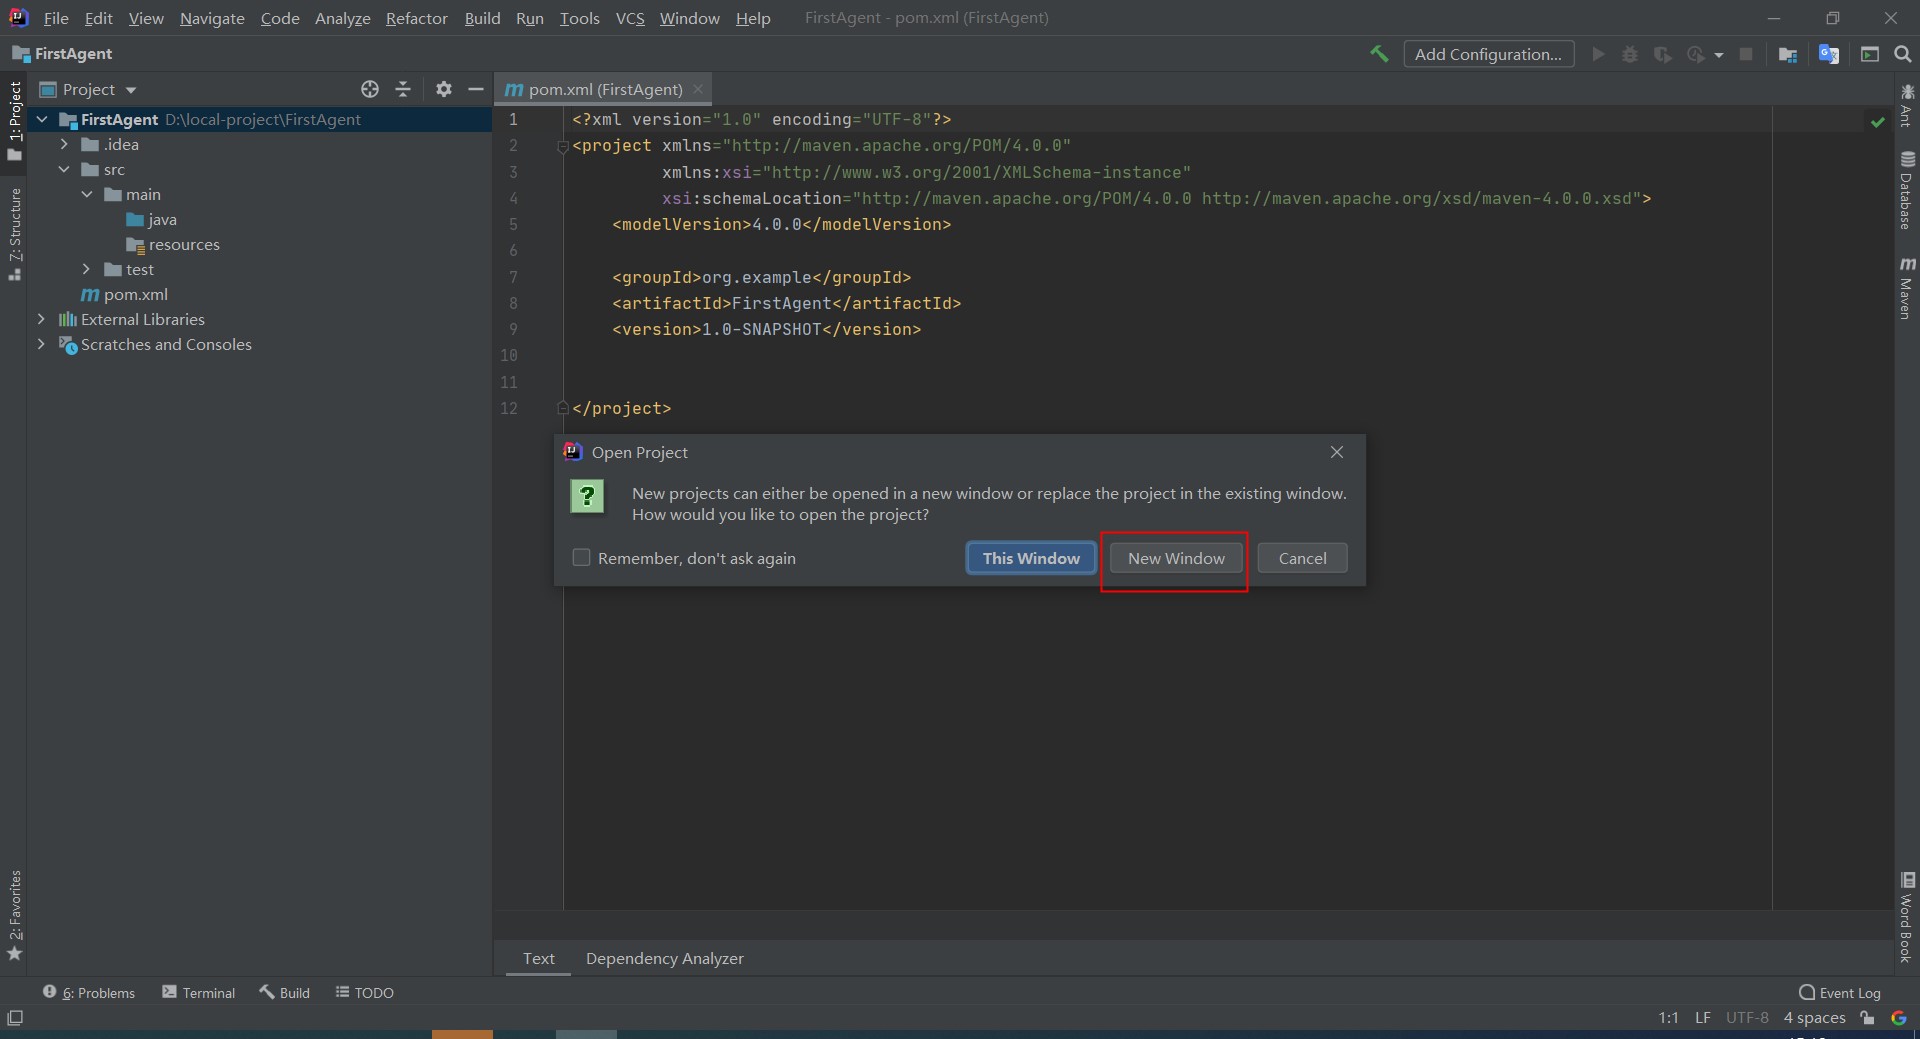The height and width of the screenshot is (1039, 1920).
Task: Click the Locate opened file target icon
Action: [370, 89]
